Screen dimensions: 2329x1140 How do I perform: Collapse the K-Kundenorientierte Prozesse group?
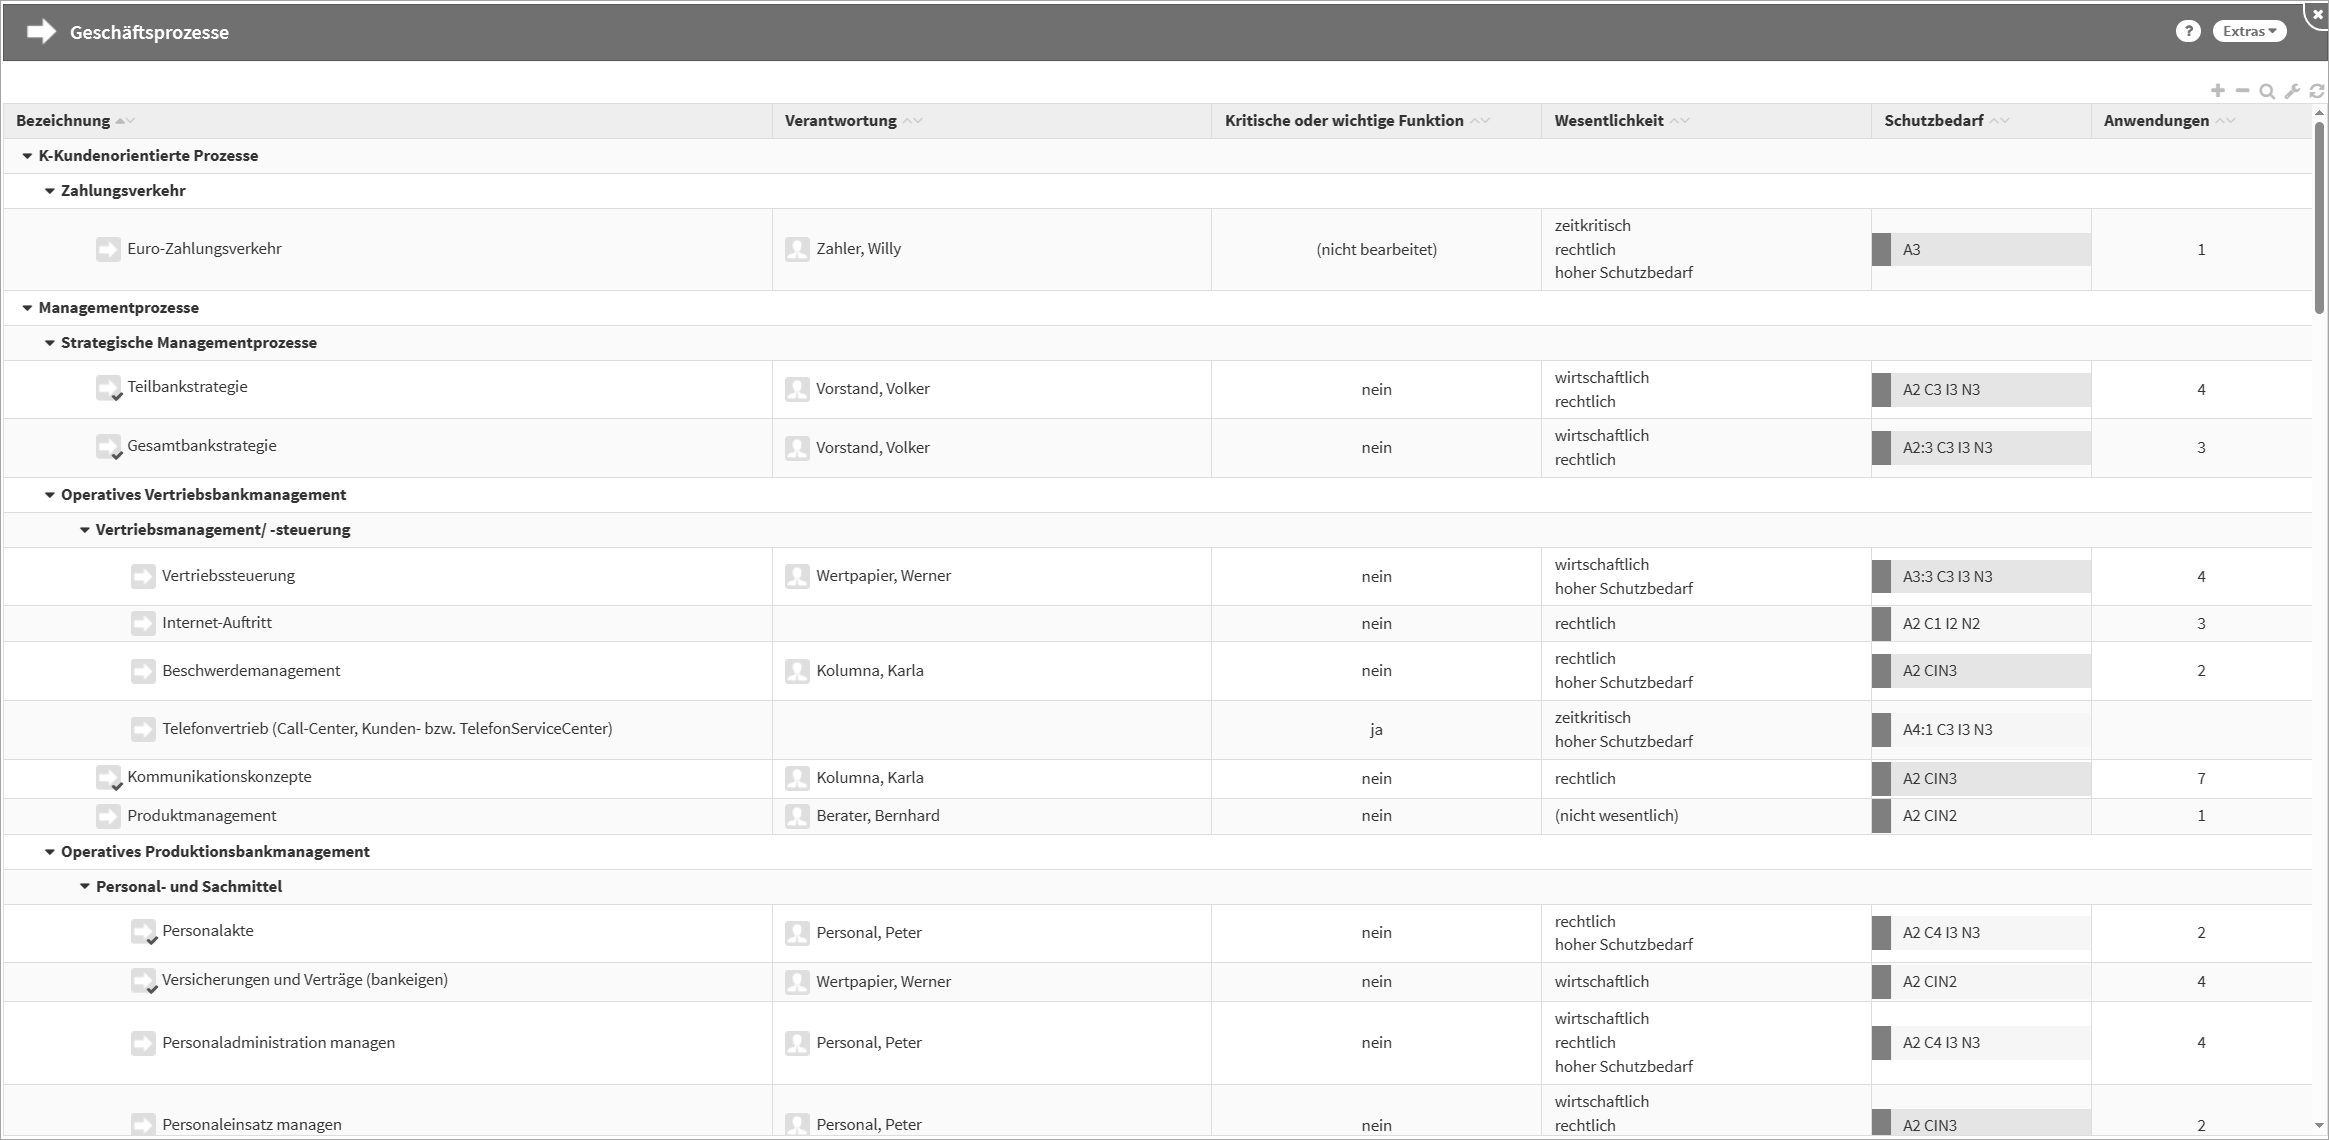tap(27, 156)
